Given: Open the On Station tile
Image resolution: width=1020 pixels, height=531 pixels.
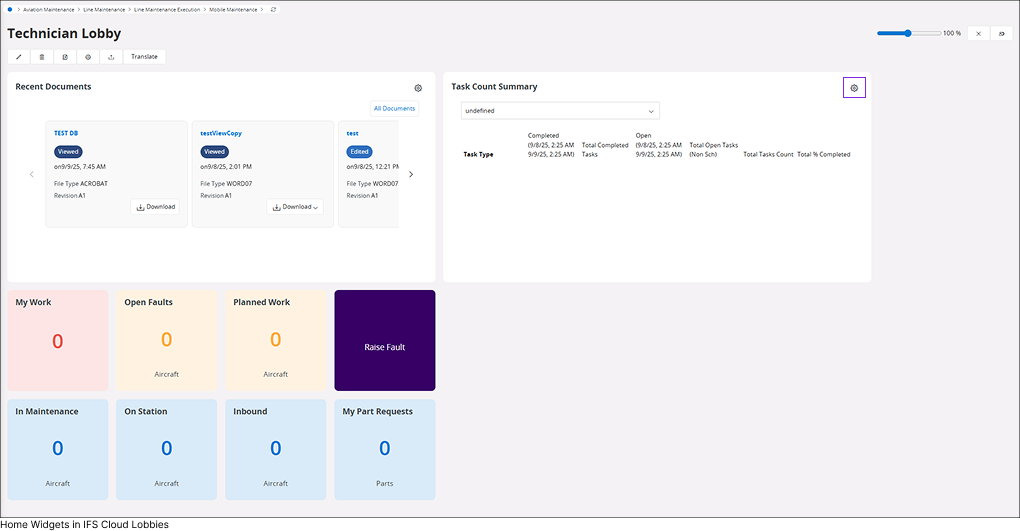Looking at the screenshot, I should tap(167, 450).
